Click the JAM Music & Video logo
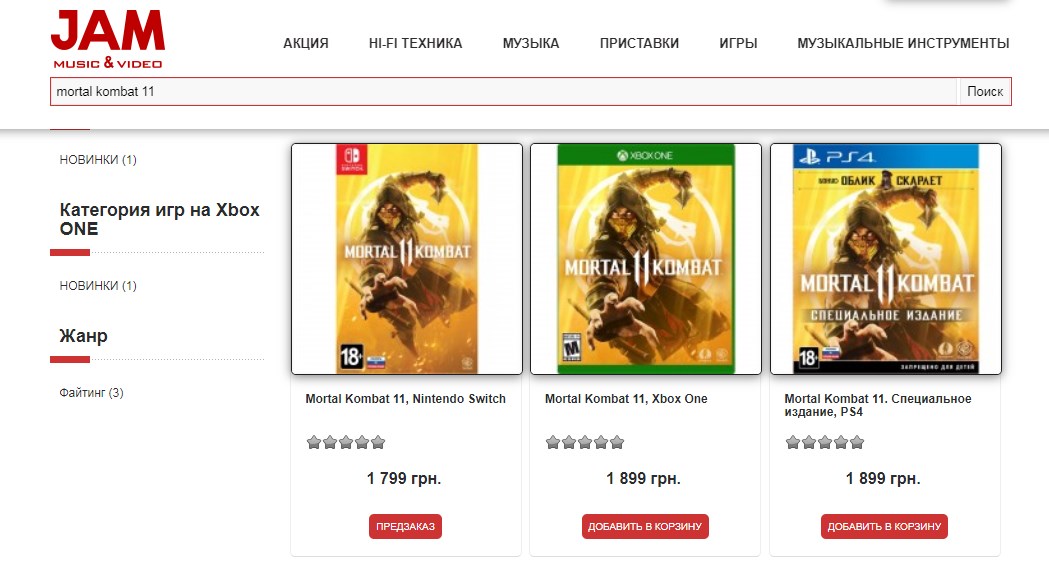1049x568 pixels. tap(107, 40)
